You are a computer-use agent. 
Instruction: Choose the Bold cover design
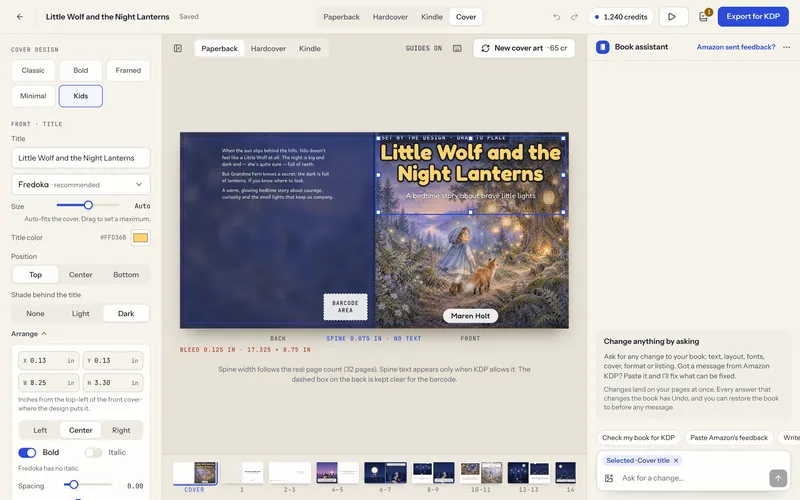[81, 70]
